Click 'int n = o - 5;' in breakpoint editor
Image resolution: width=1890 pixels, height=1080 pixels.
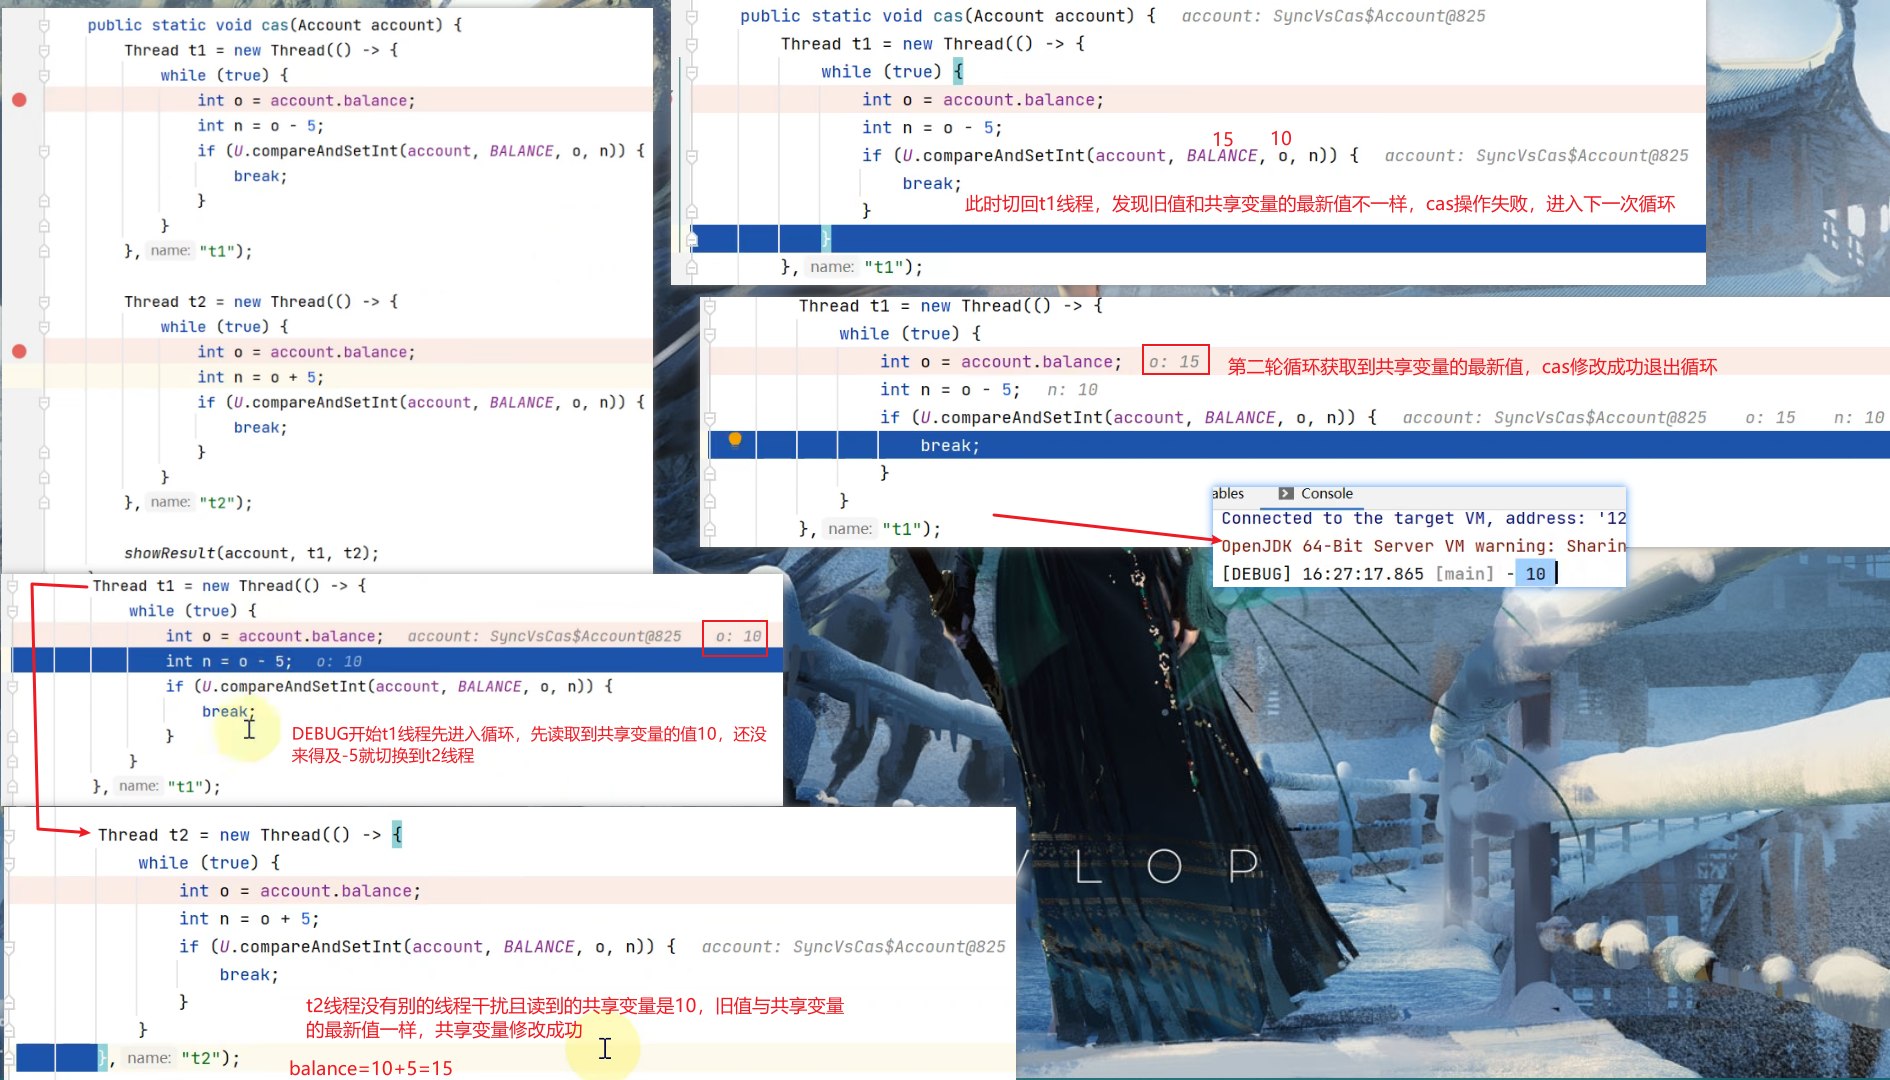tap(260, 126)
